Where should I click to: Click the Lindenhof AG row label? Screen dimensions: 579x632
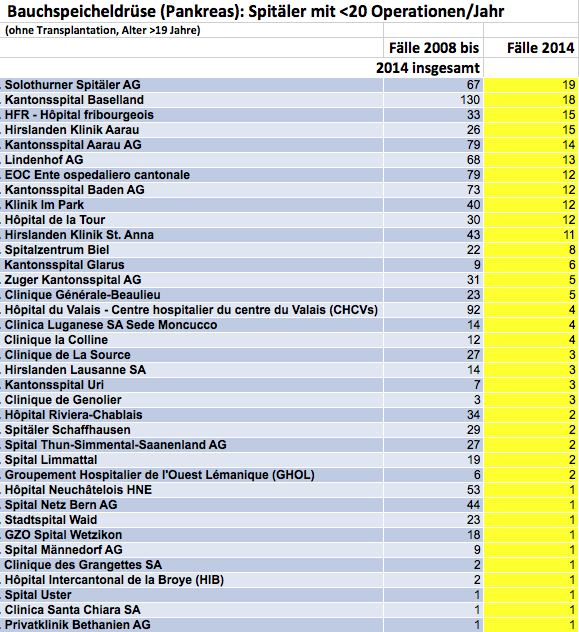point(191,160)
